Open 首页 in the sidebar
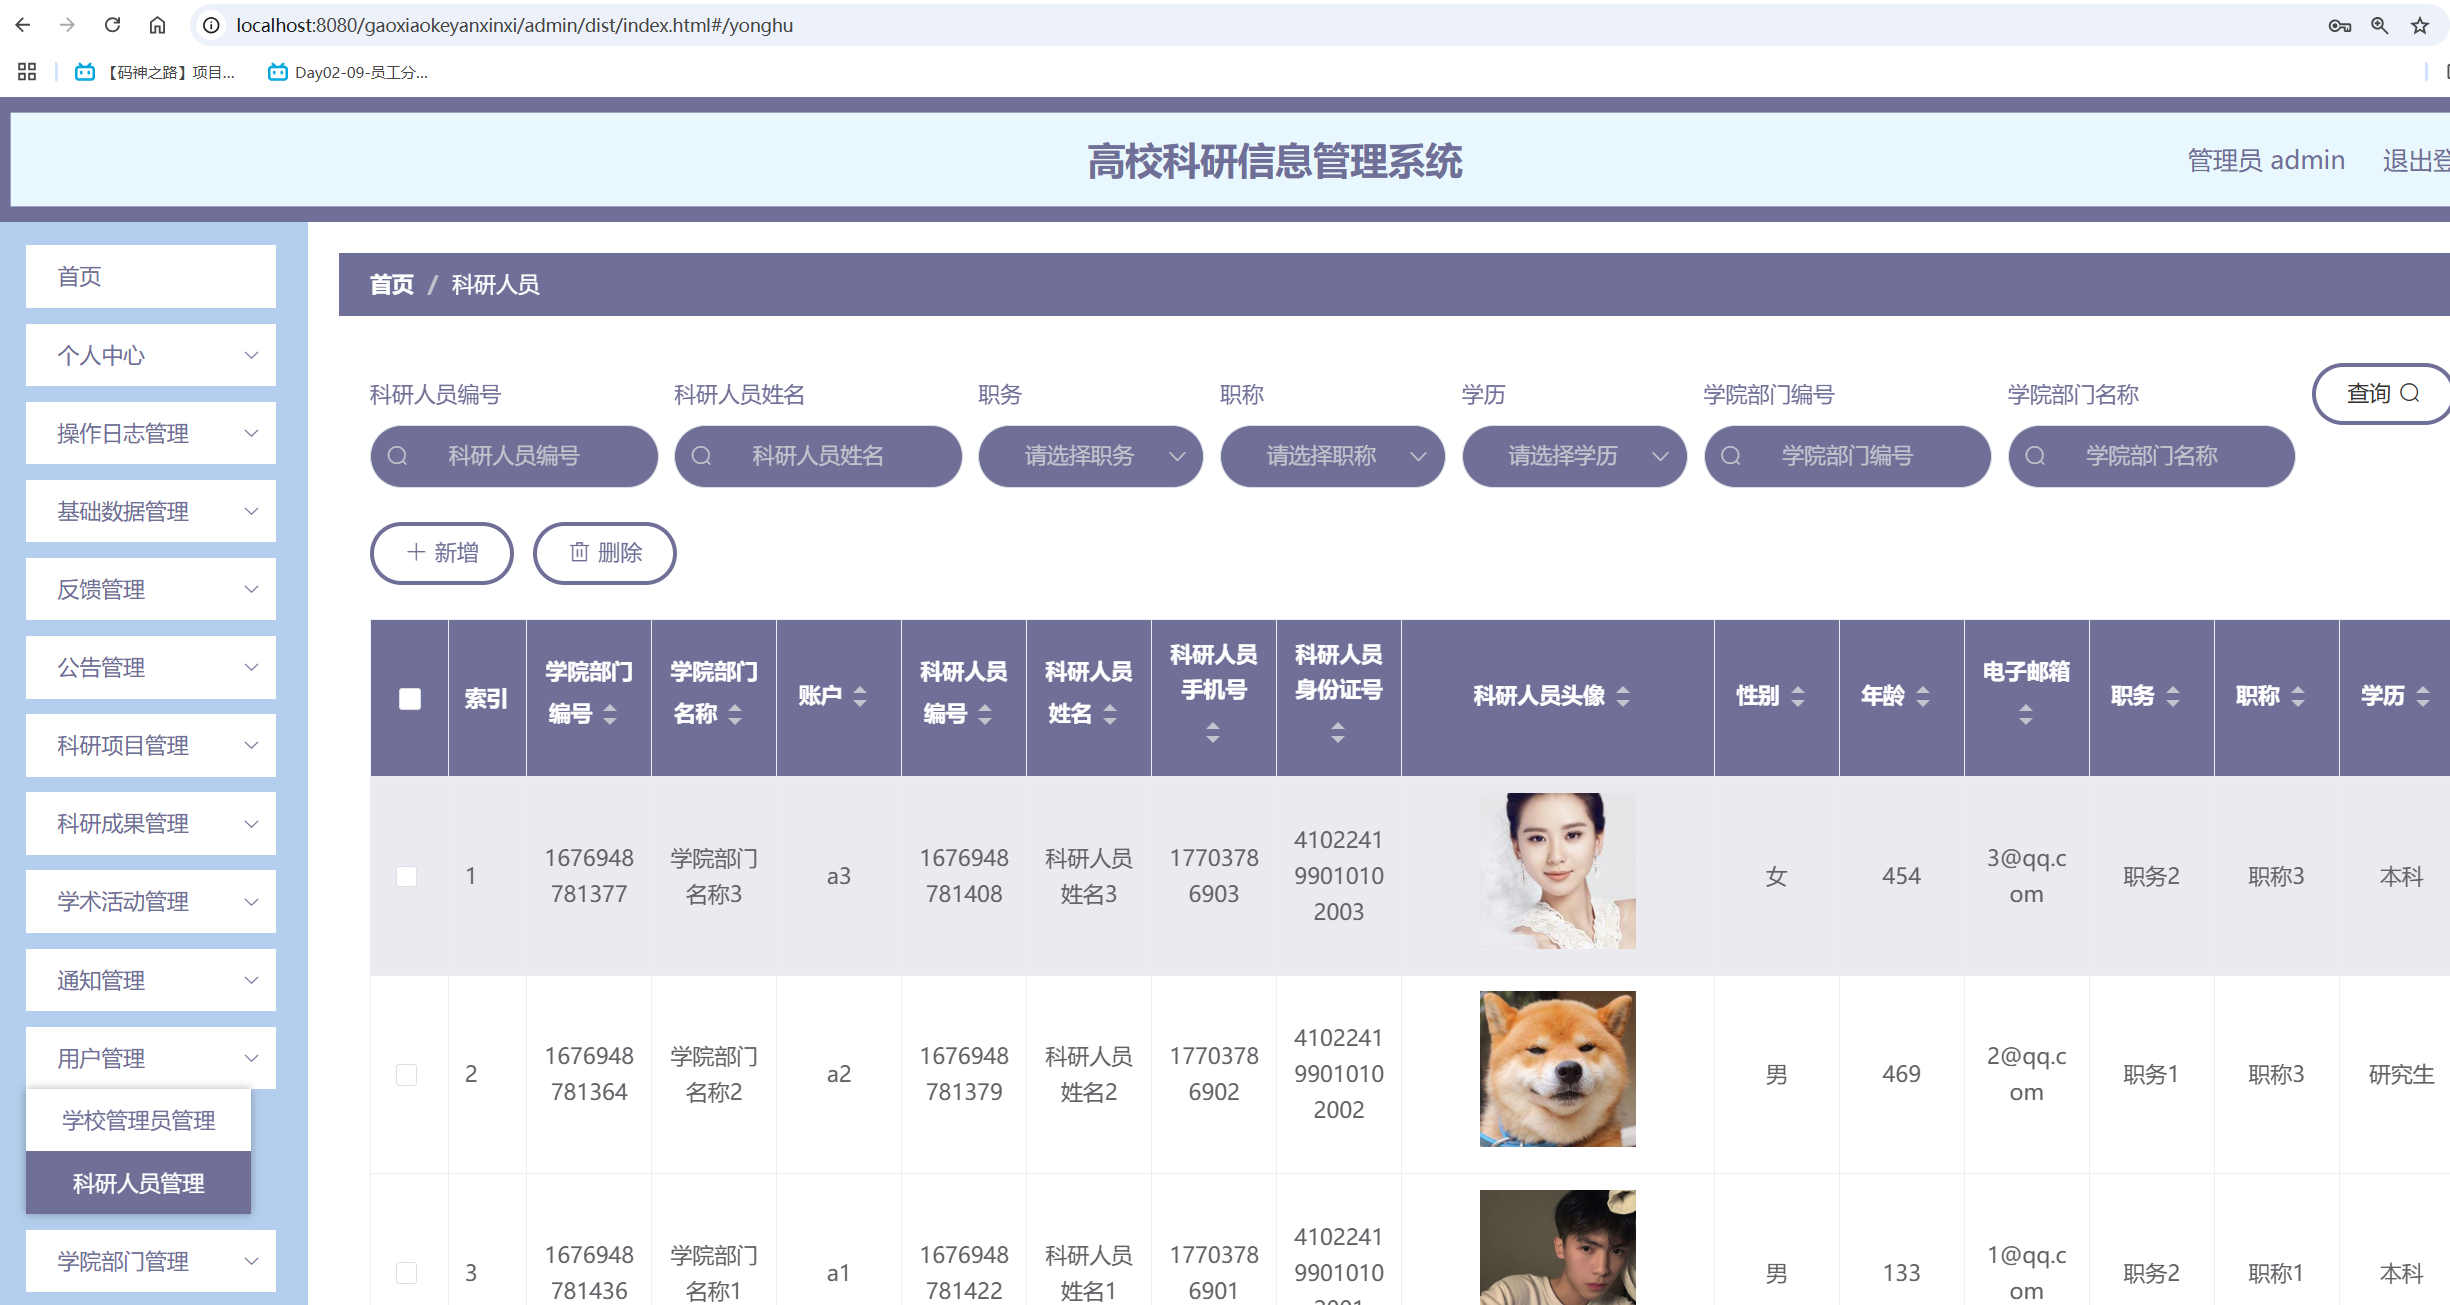This screenshot has height=1305, width=2450. coord(151,276)
